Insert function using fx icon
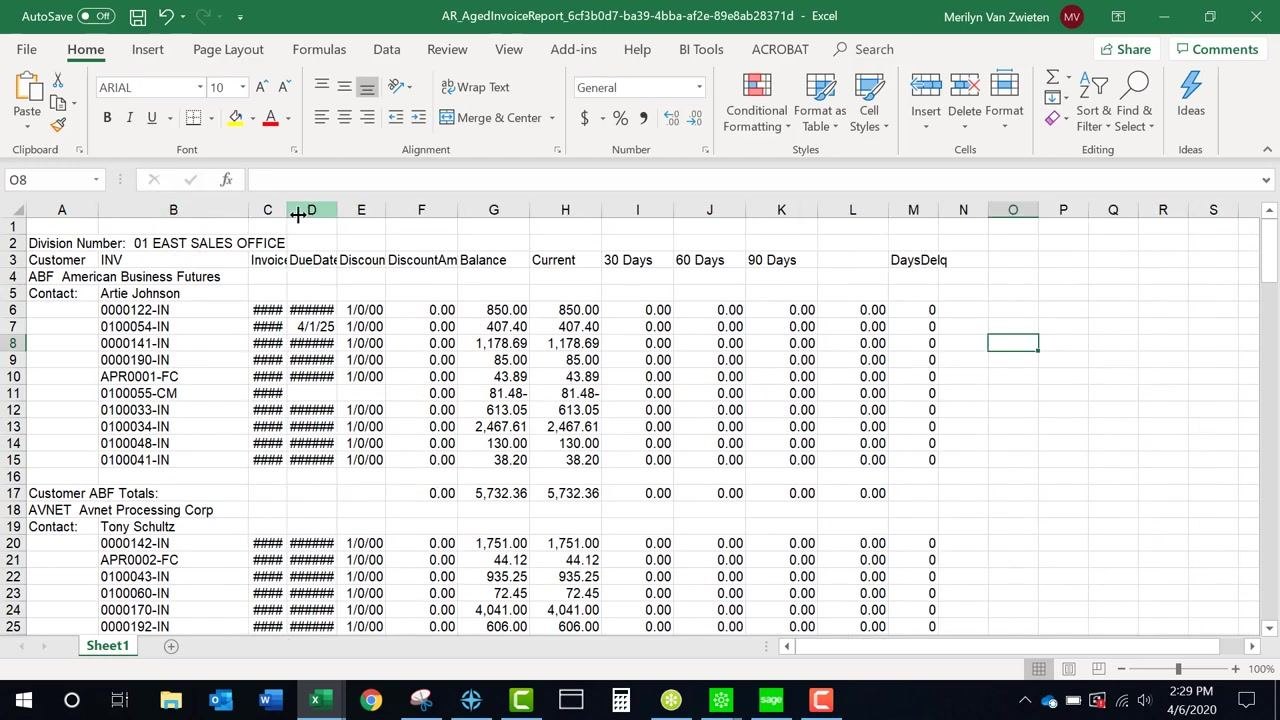1280x720 pixels. point(226,180)
